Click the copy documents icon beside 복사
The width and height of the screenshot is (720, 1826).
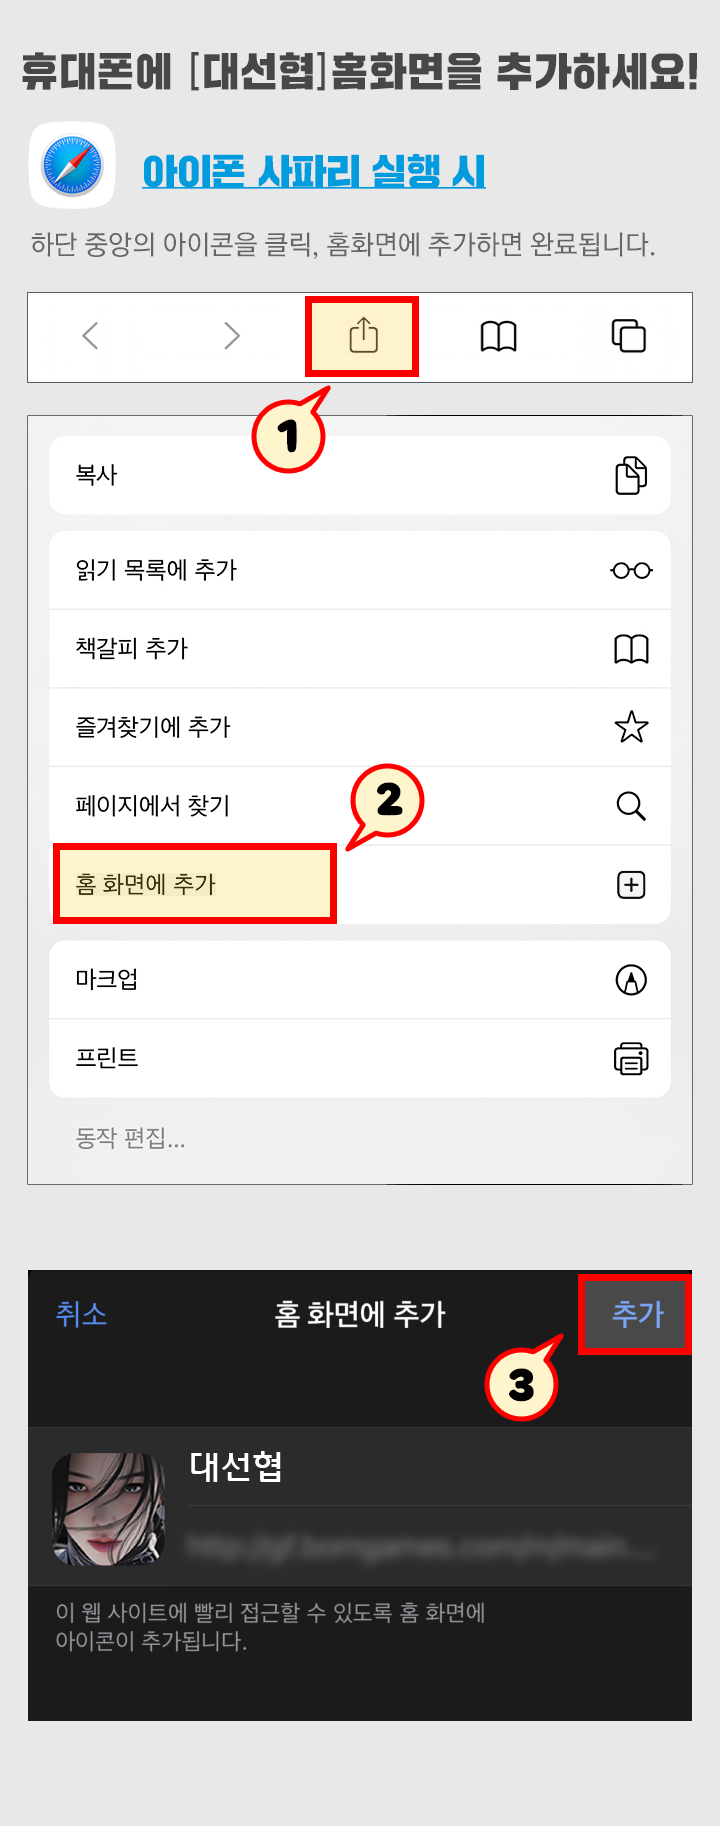point(631,475)
